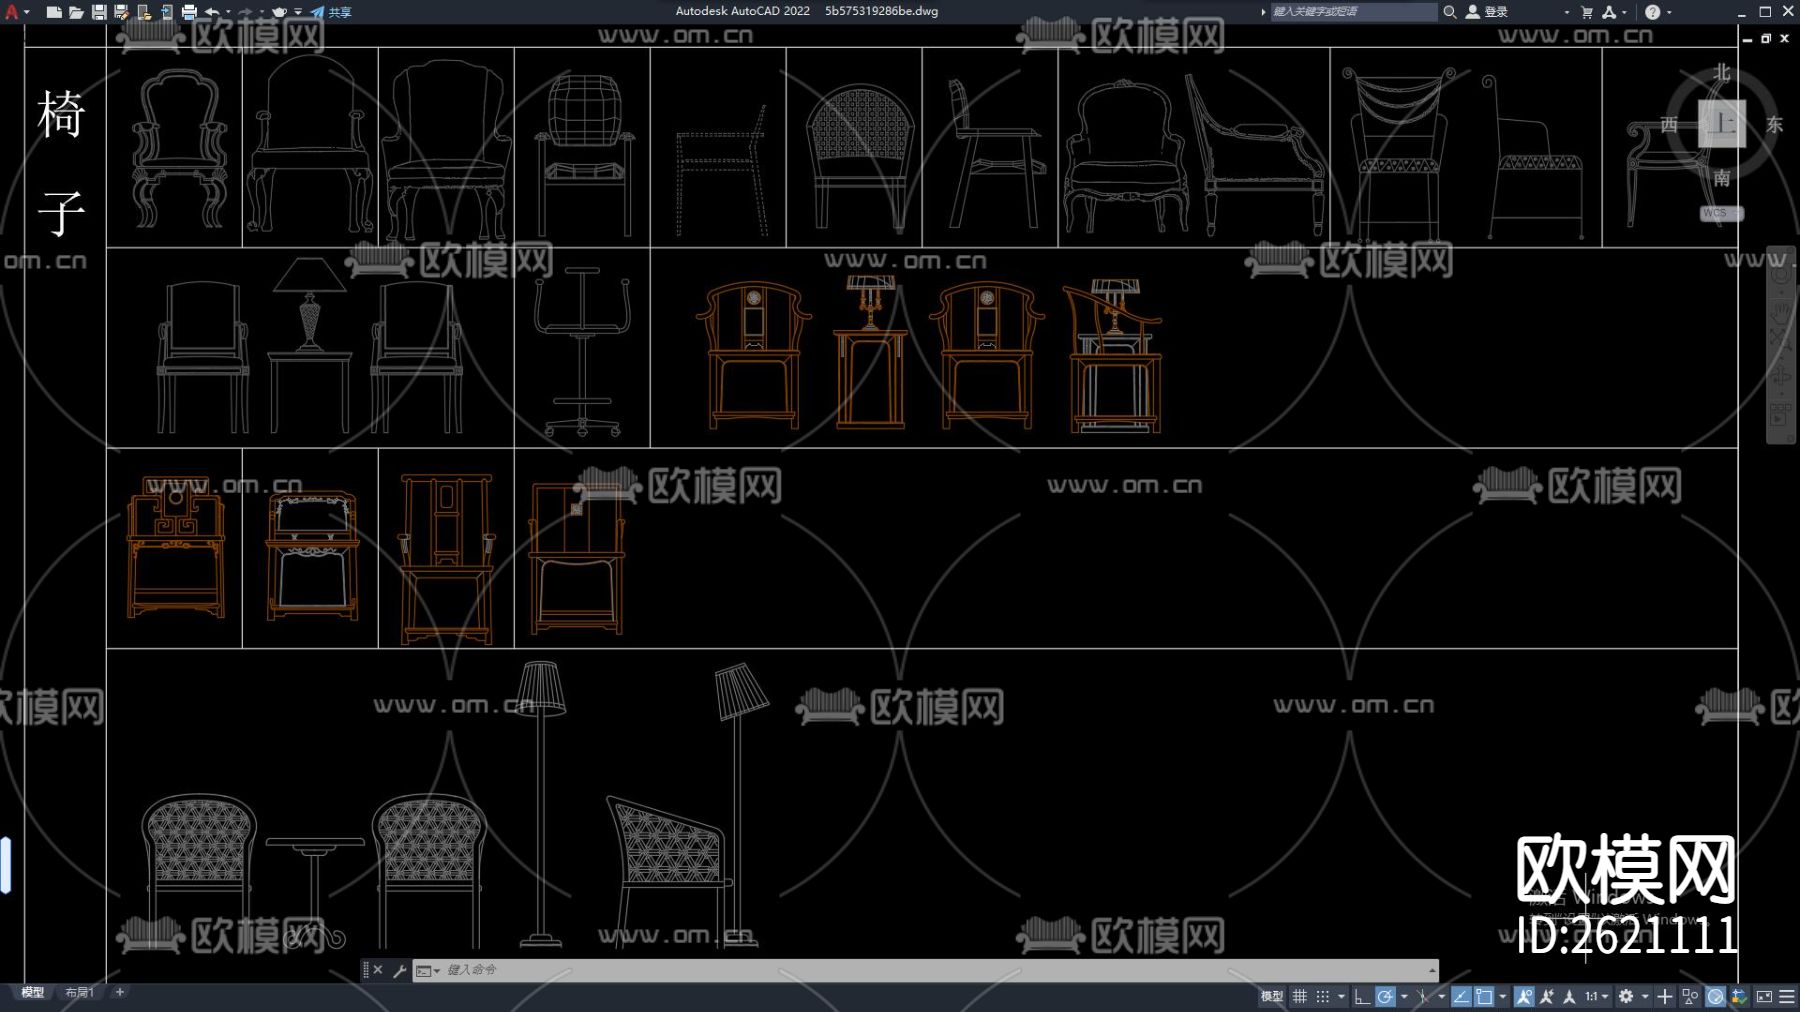Click the 共享 share button

332,12
